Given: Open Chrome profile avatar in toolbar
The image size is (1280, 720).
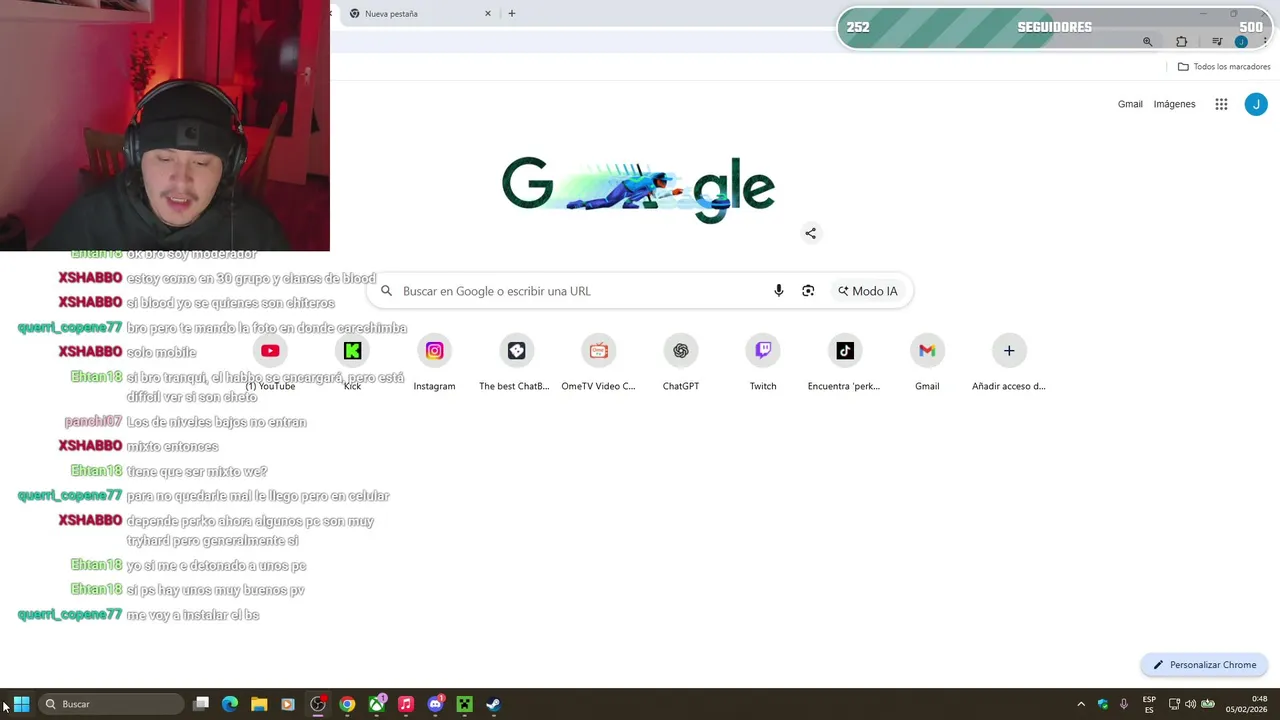Looking at the screenshot, I should pyautogui.click(x=1241, y=42).
